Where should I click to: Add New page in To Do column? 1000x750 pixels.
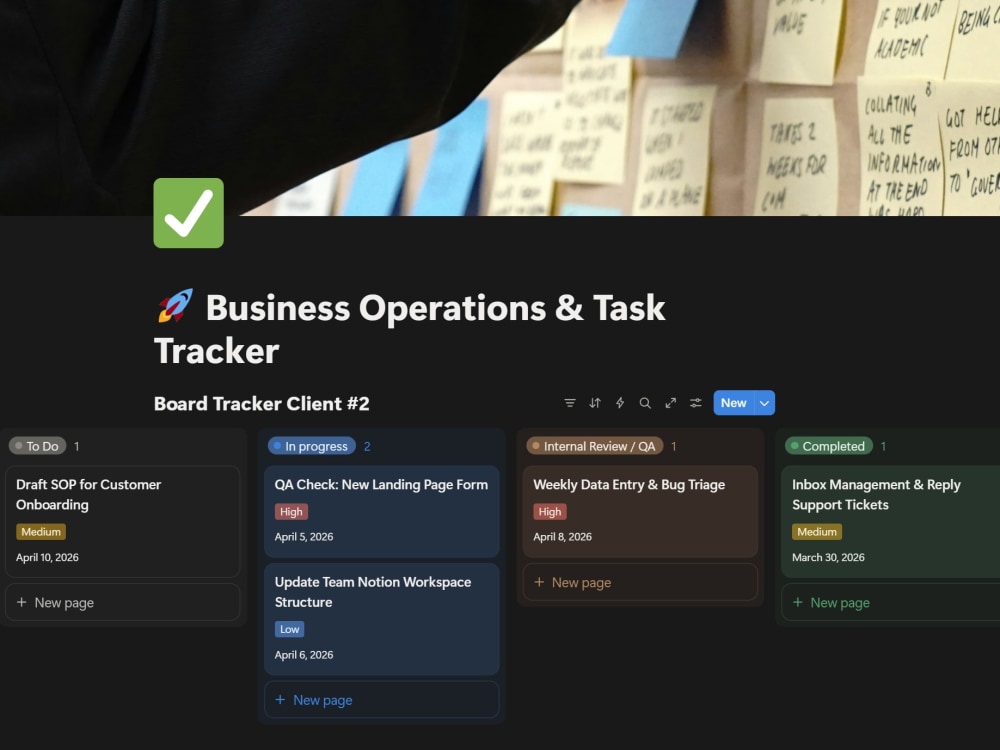[x=123, y=603]
